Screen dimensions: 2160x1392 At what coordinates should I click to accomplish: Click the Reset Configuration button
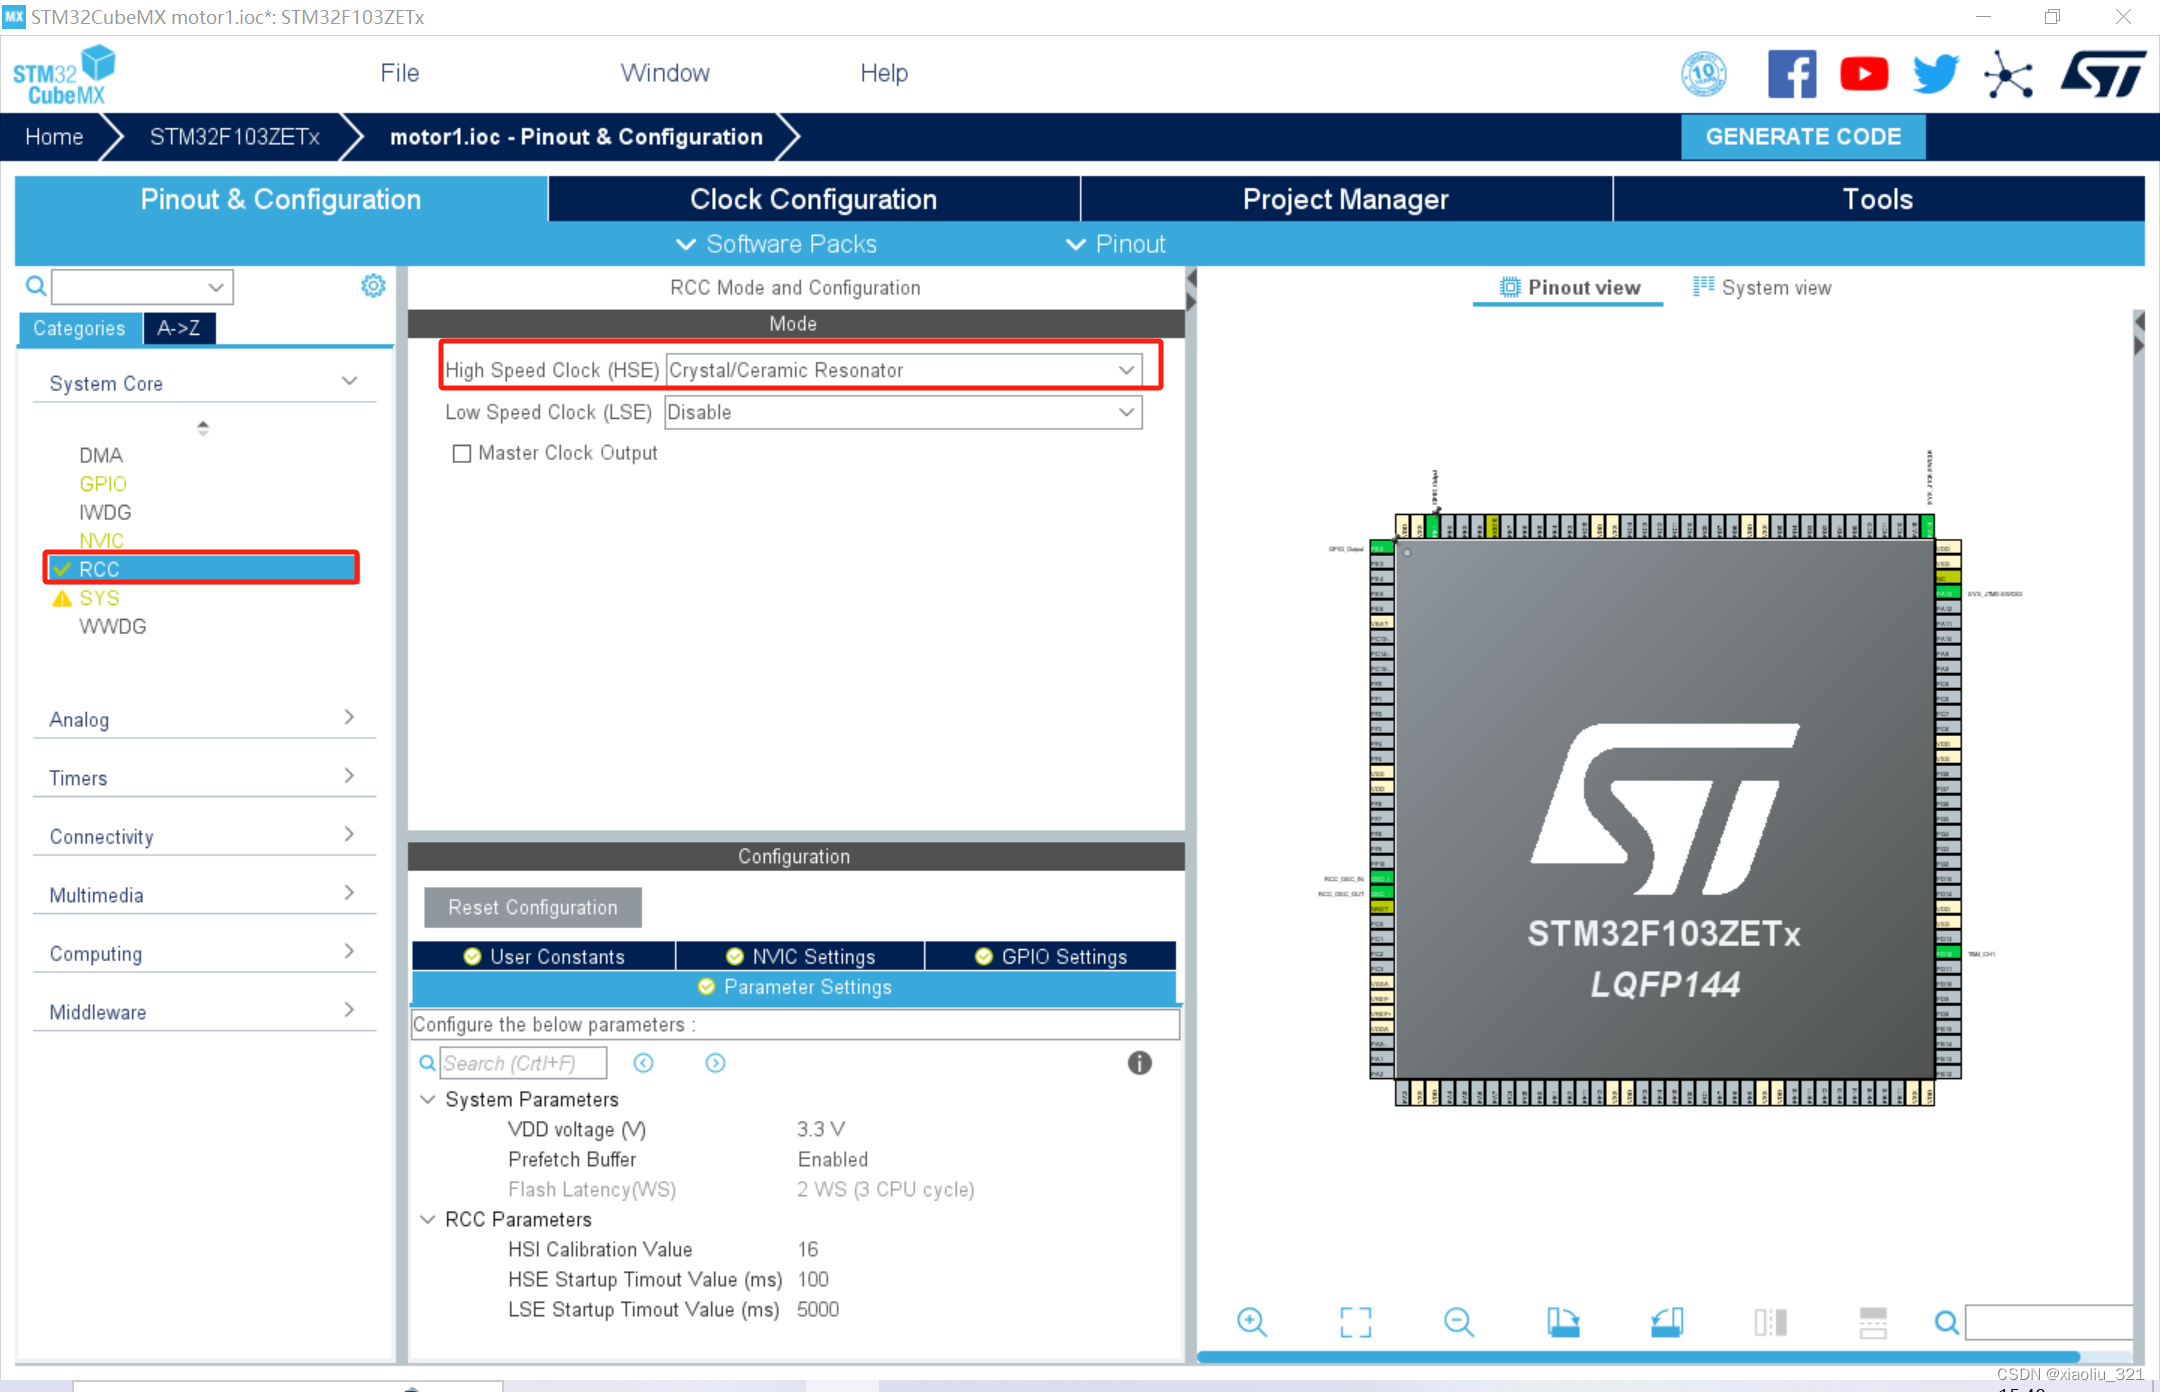pos(532,907)
